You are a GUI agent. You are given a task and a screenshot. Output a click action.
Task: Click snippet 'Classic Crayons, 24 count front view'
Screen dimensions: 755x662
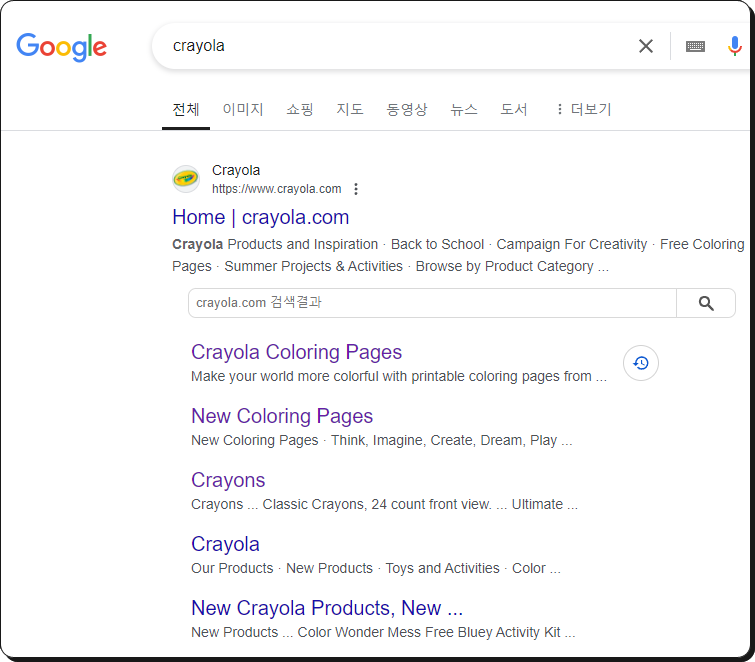tap(376, 504)
